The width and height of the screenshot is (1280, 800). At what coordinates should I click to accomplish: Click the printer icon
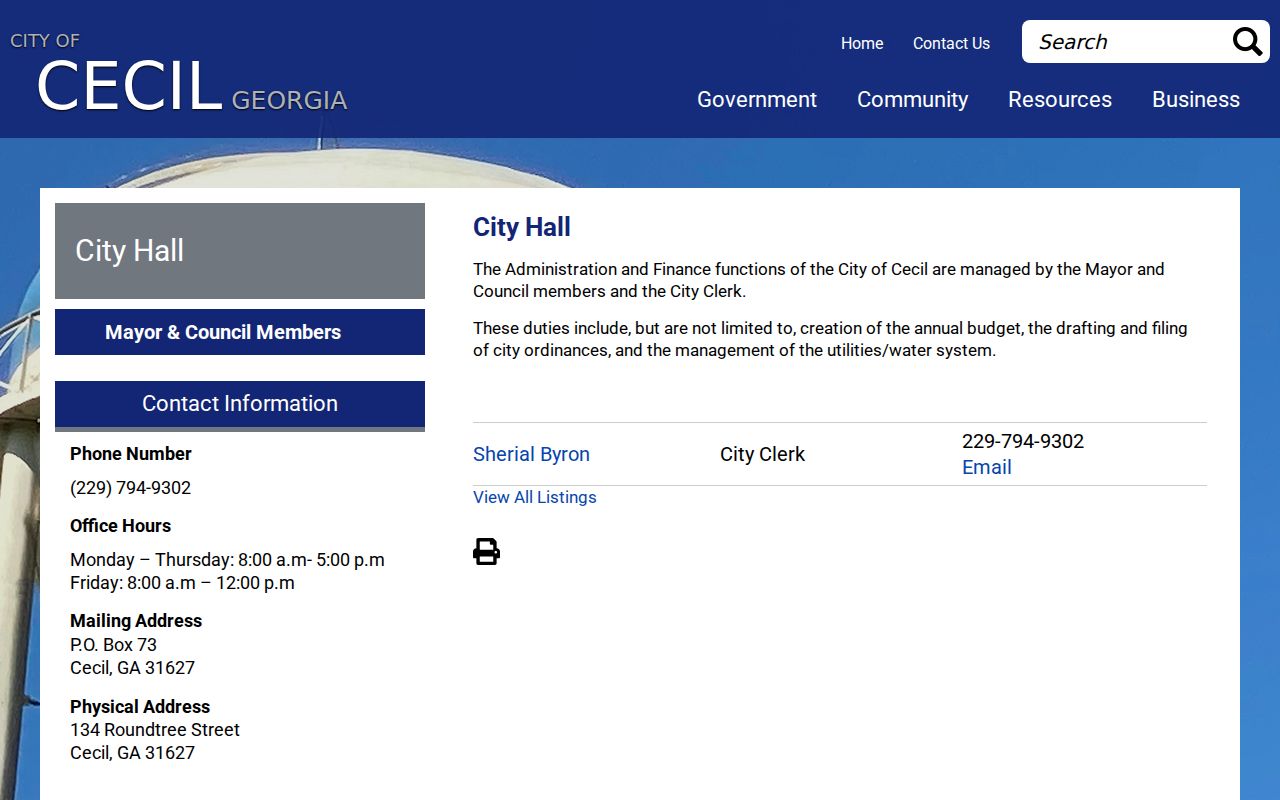(x=486, y=551)
